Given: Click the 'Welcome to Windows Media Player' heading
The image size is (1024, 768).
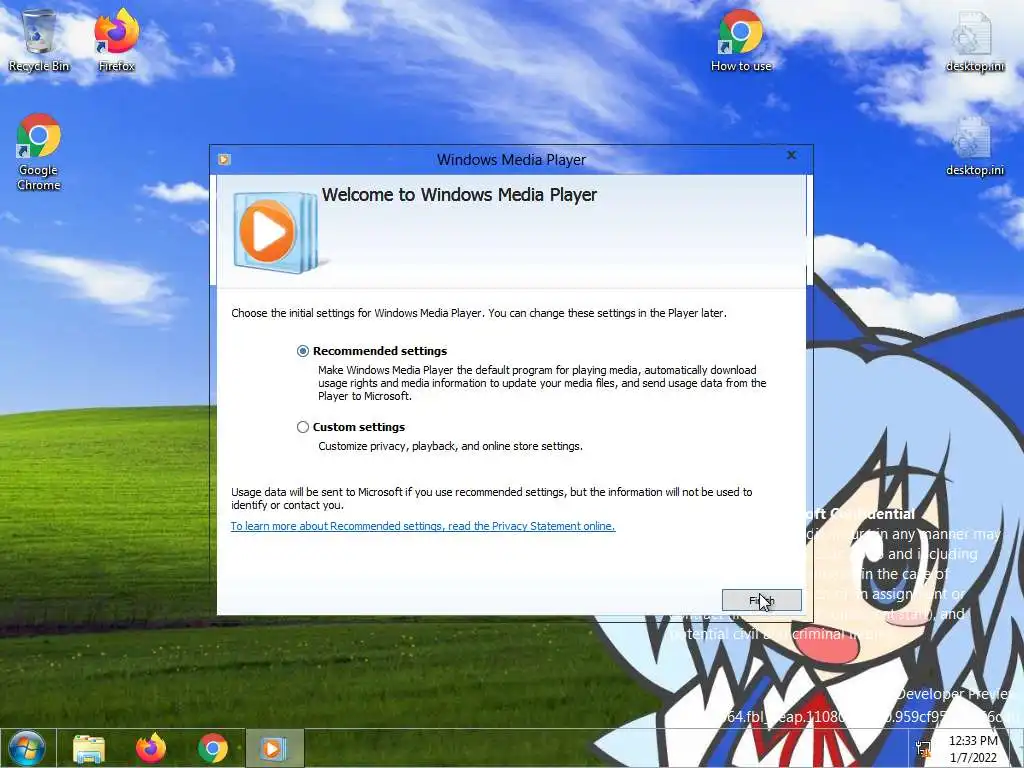Looking at the screenshot, I should tap(459, 195).
